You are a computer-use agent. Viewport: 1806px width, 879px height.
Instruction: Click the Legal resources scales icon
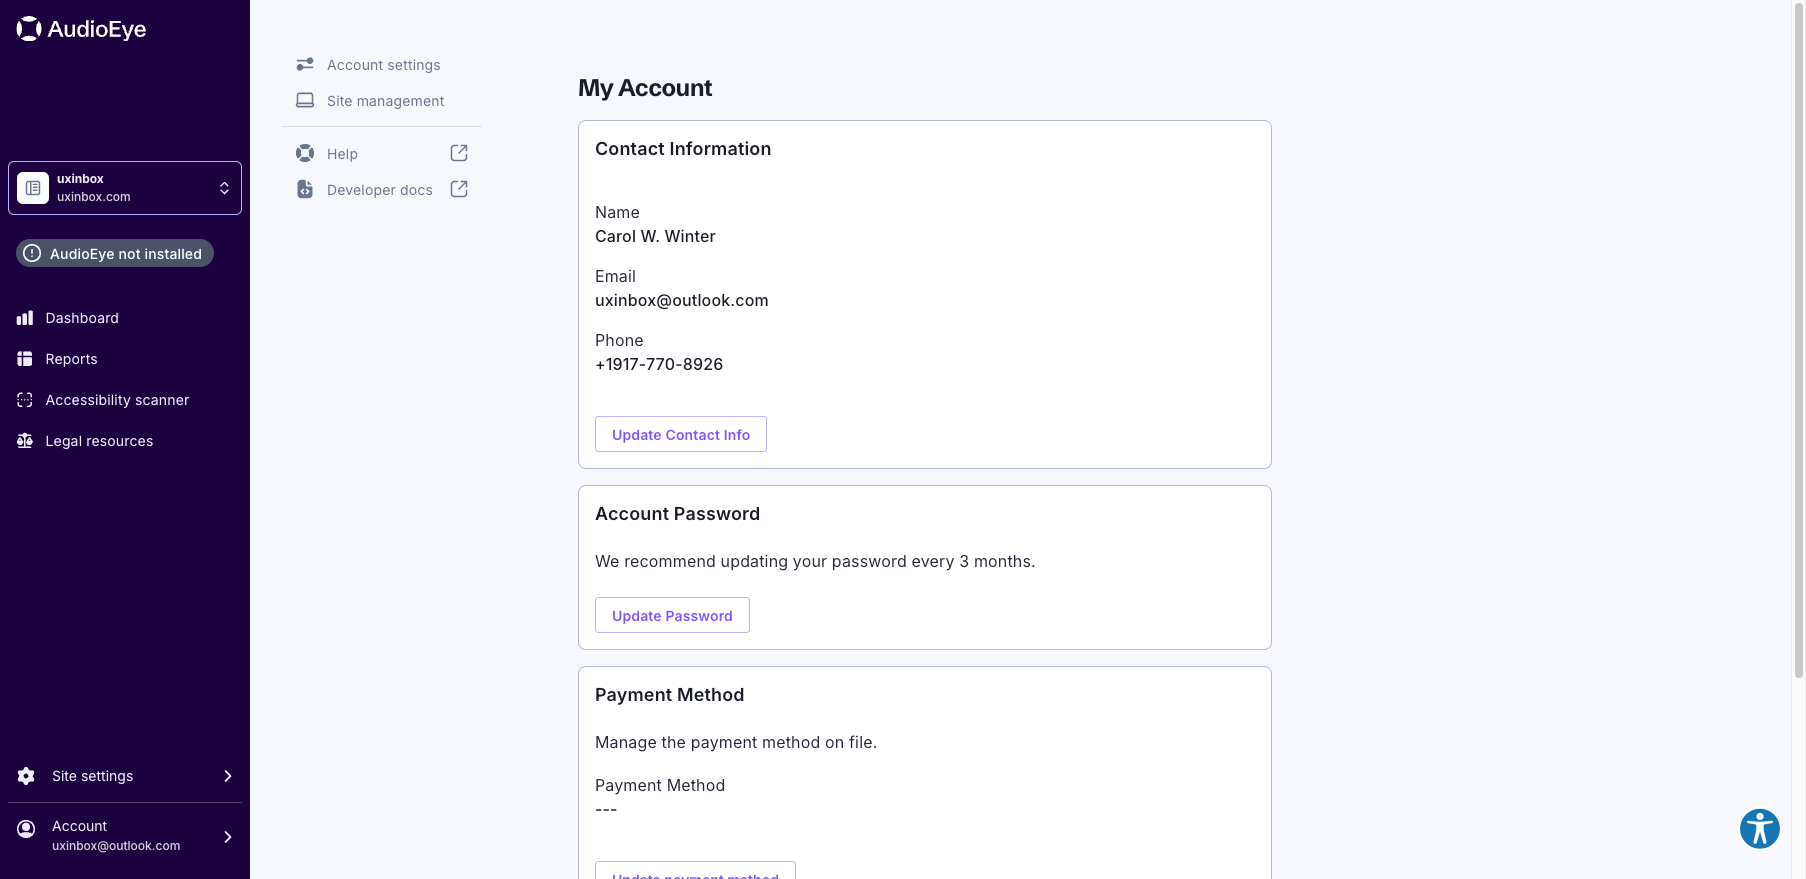point(25,441)
